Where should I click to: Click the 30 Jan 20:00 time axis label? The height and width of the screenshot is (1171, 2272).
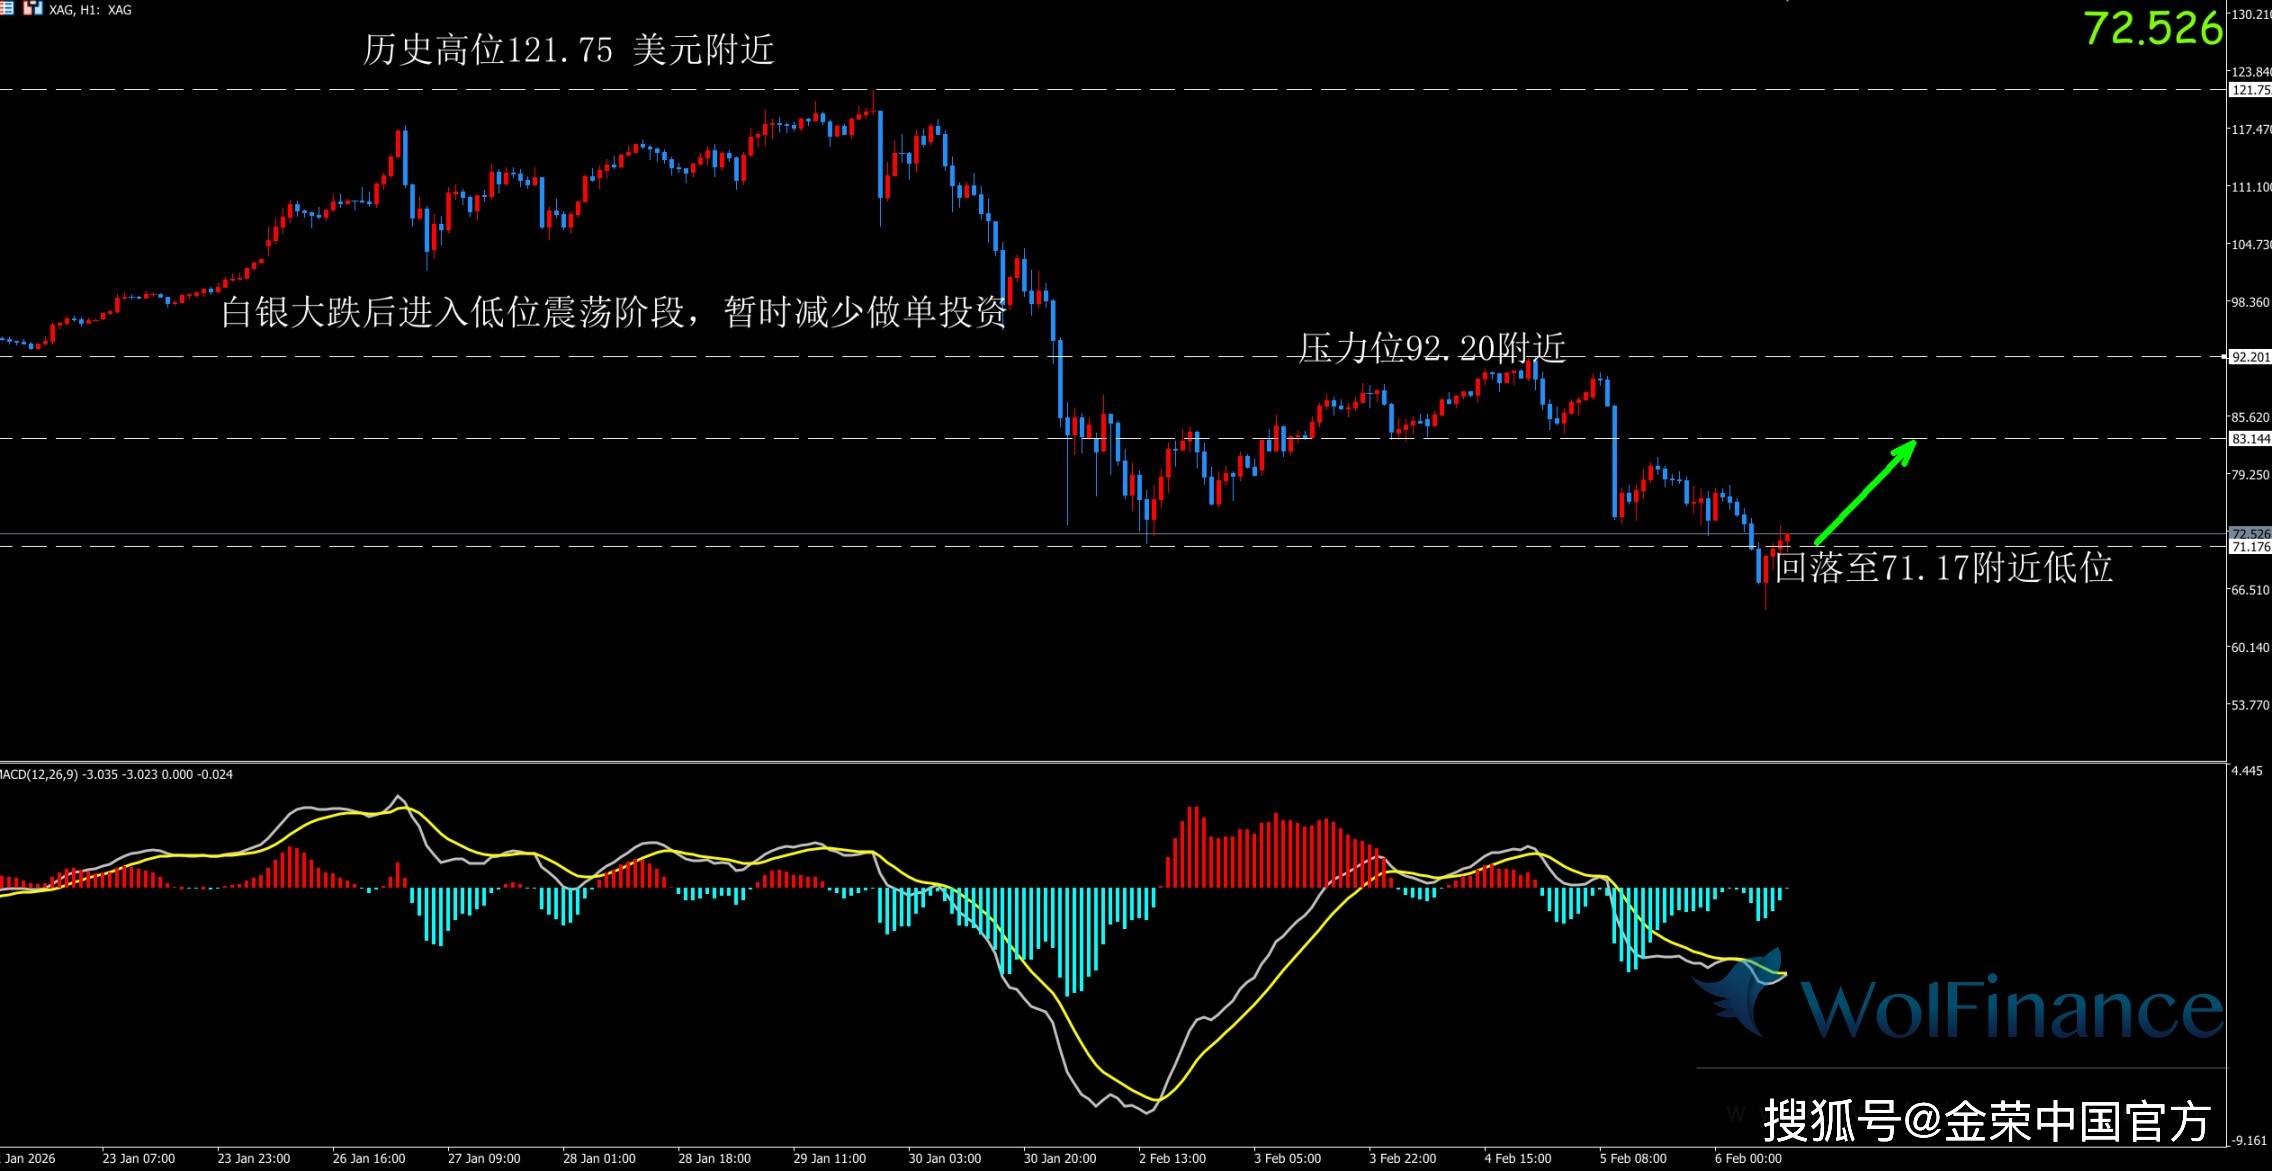click(x=1059, y=1158)
